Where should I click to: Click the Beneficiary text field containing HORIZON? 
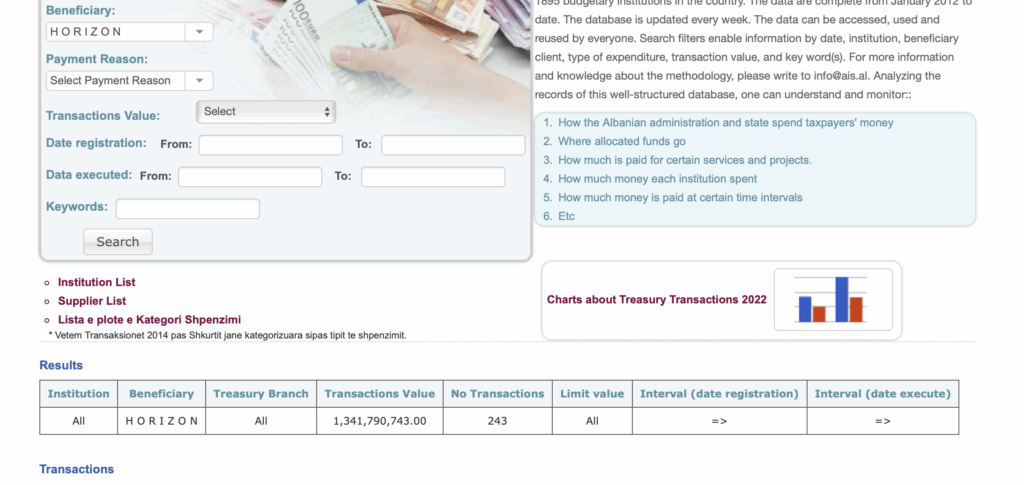114,32
